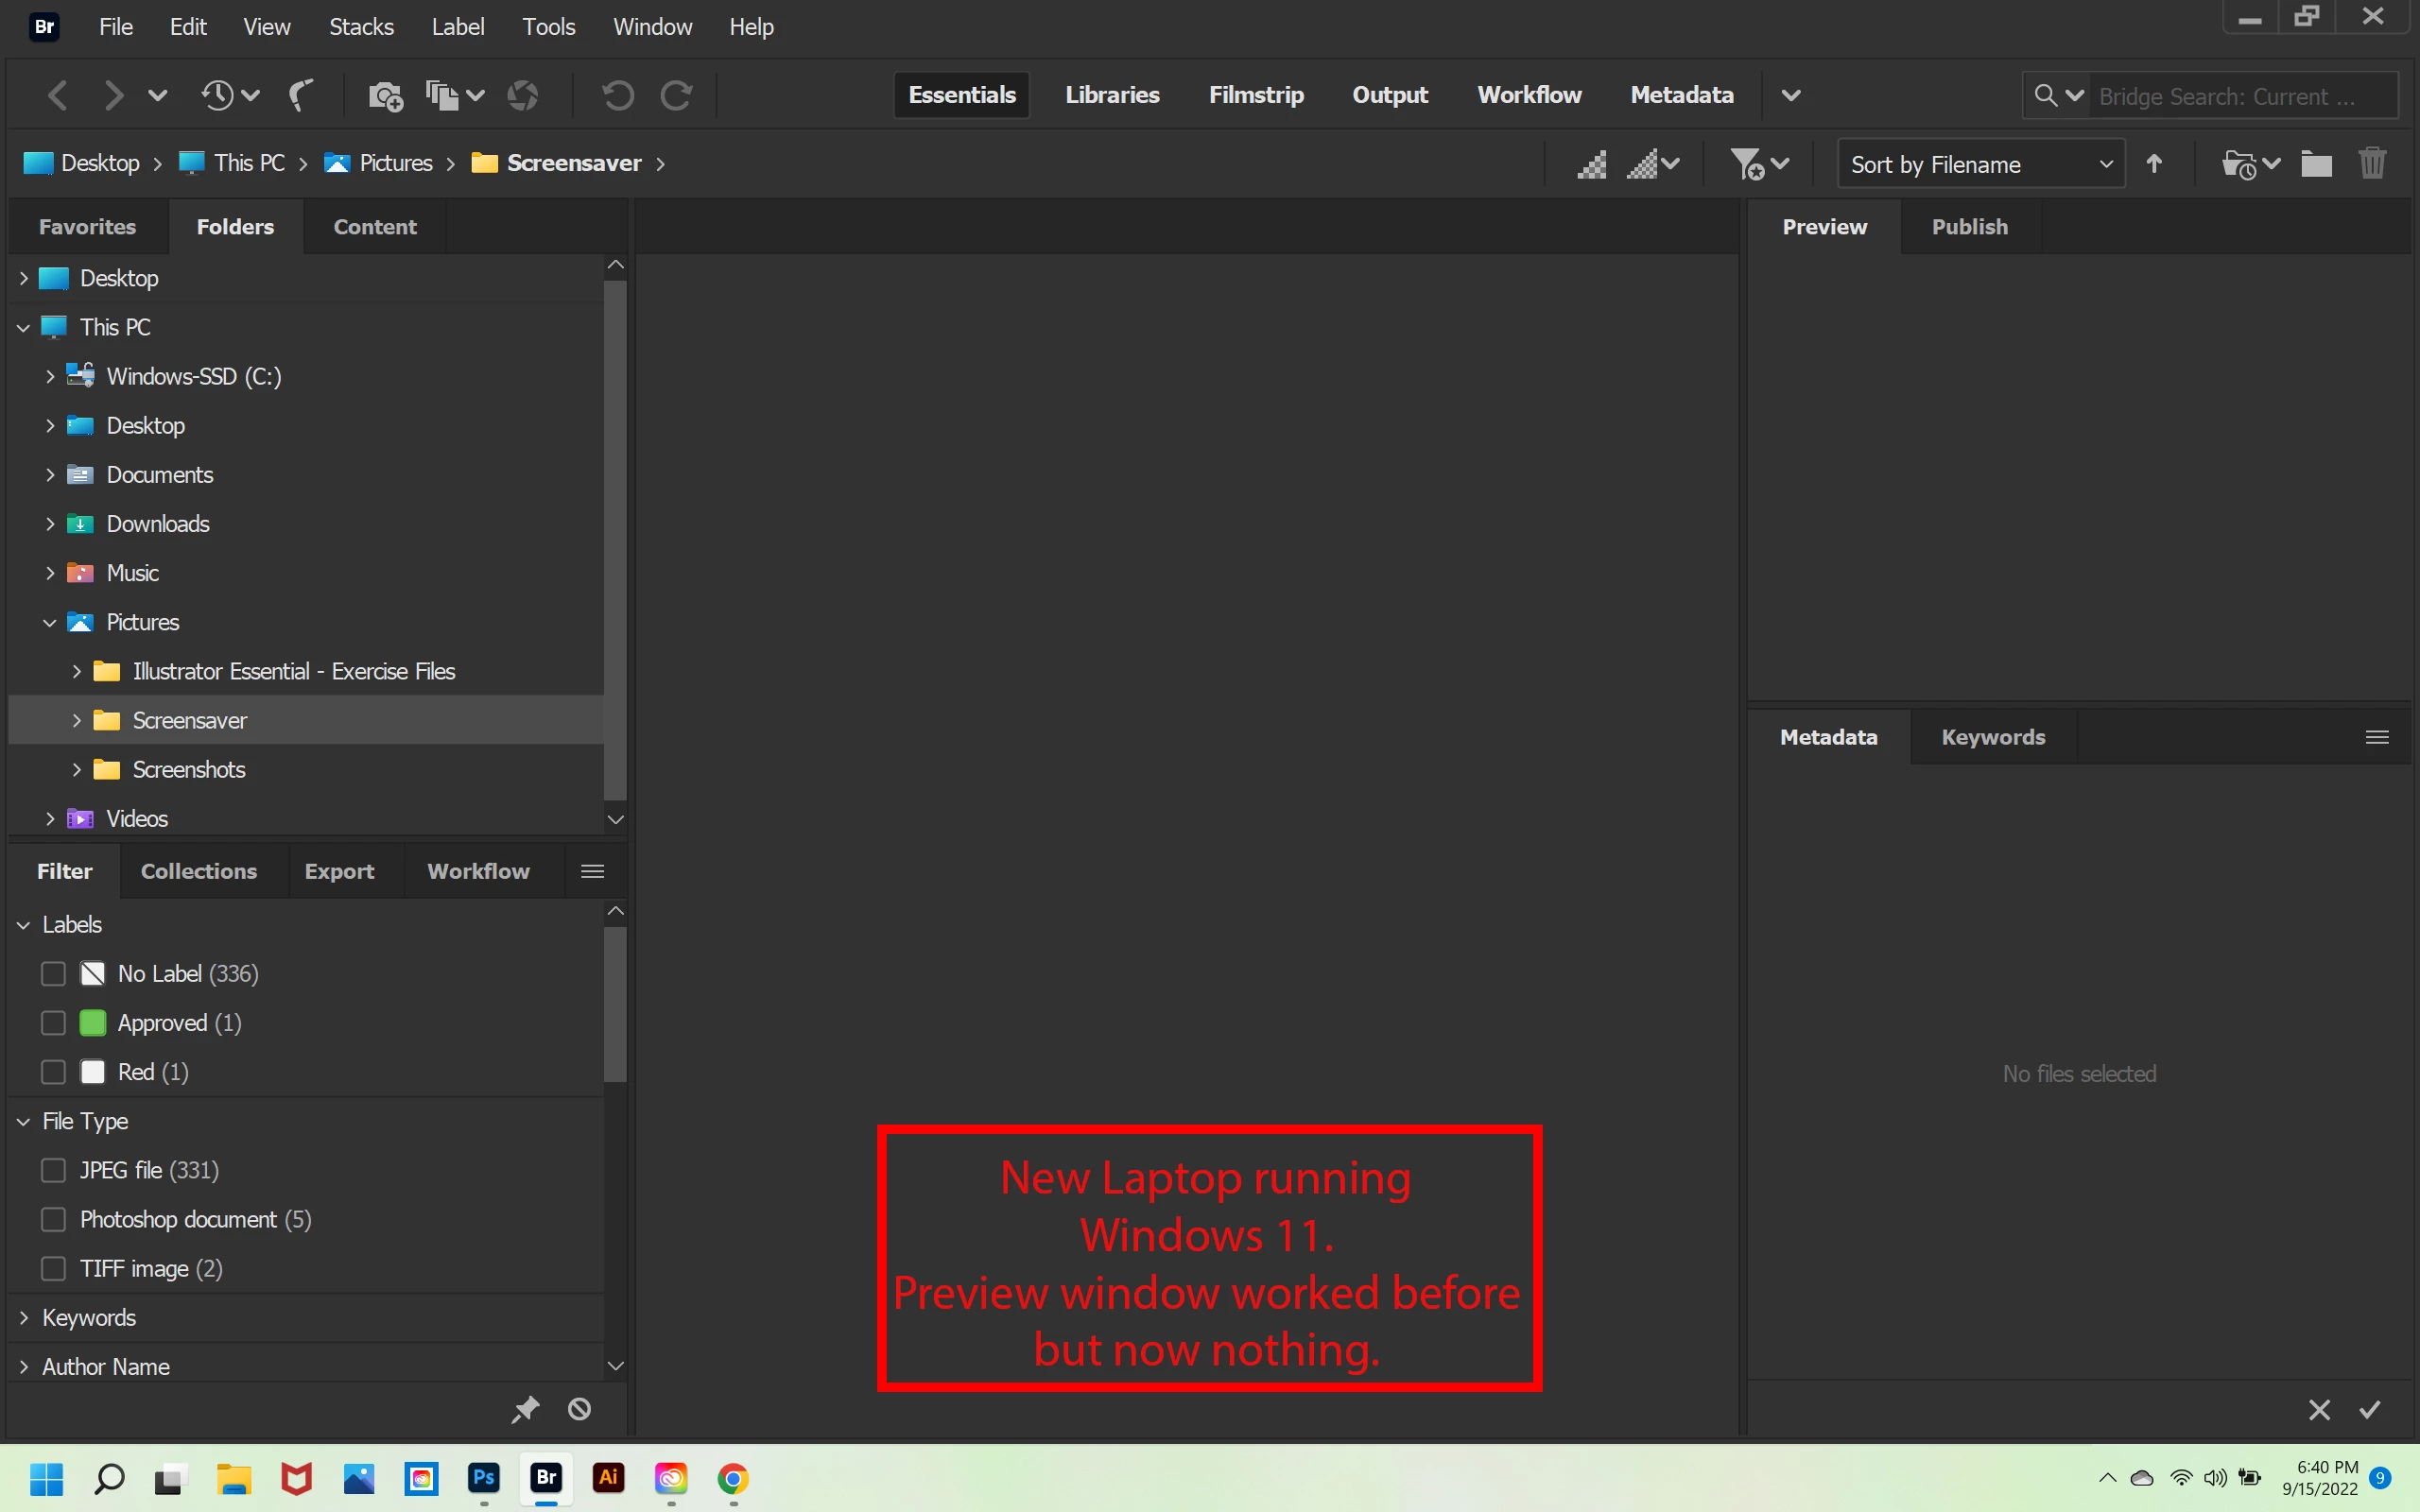Switch to the Collections tab
2420x1512 pixels.
click(198, 871)
